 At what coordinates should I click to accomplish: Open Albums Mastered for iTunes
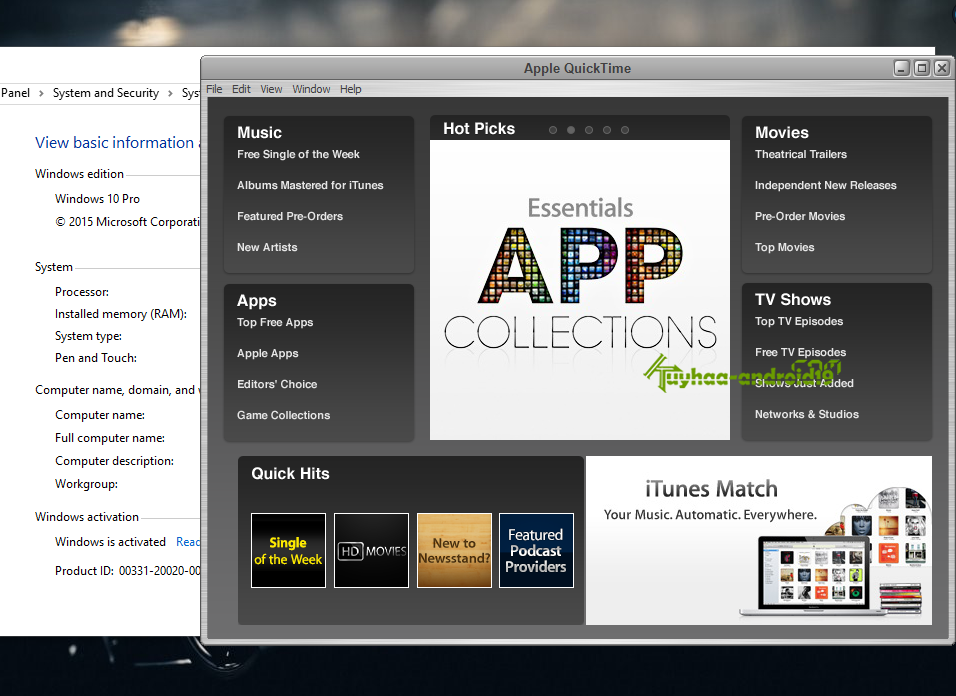(x=310, y=185)
